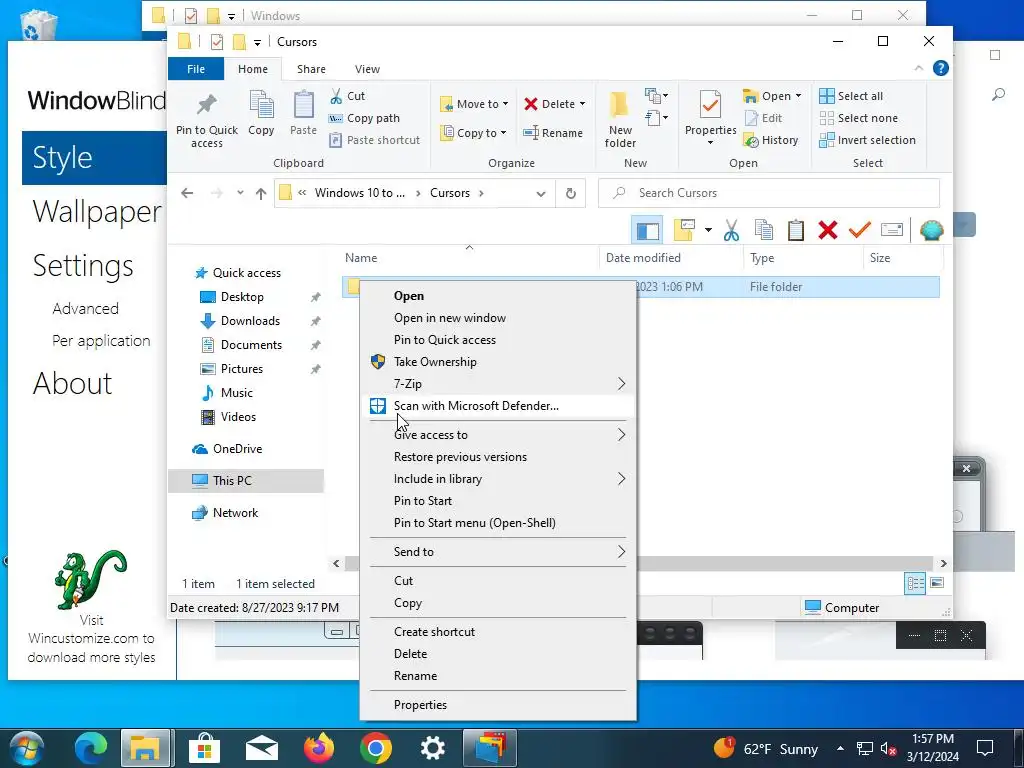1024x768 pixels.
Task: Switch to large icons view in status bar
Action: click(x=937, y=583)
